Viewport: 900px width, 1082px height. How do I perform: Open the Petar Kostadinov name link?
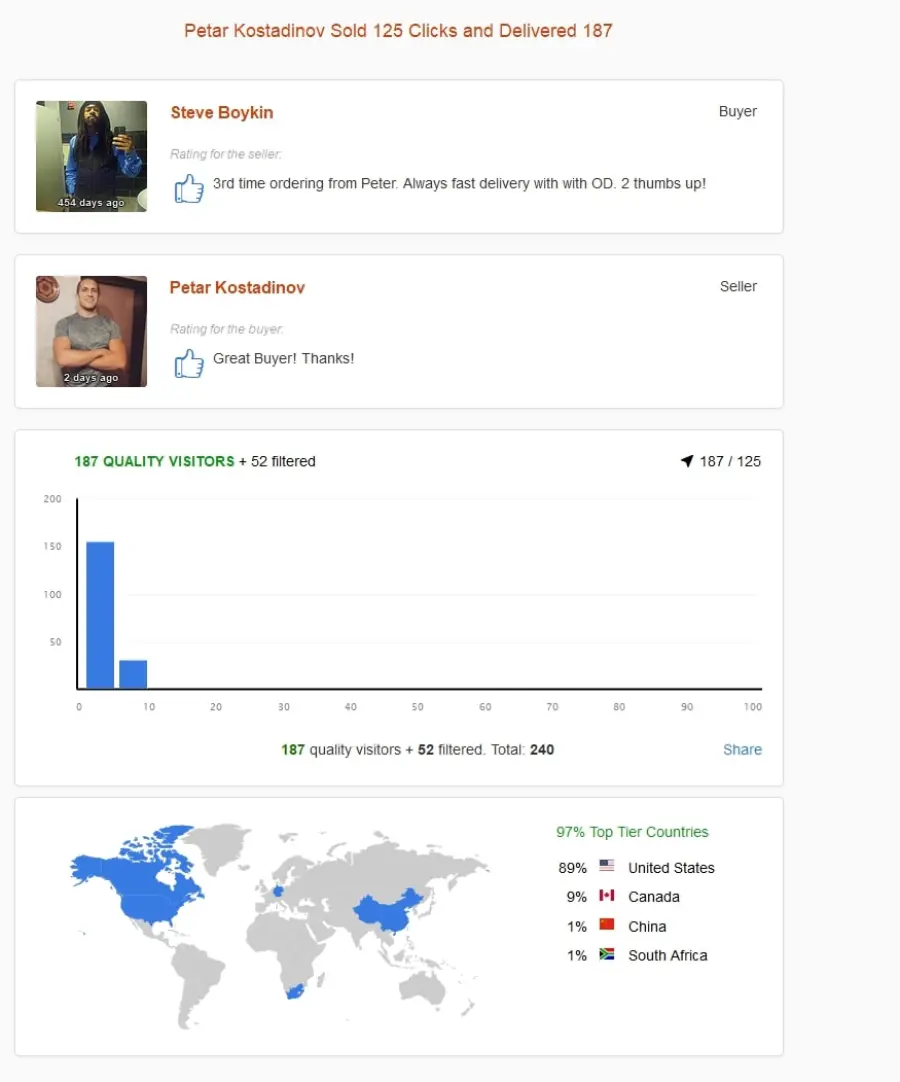click(237, 288)
